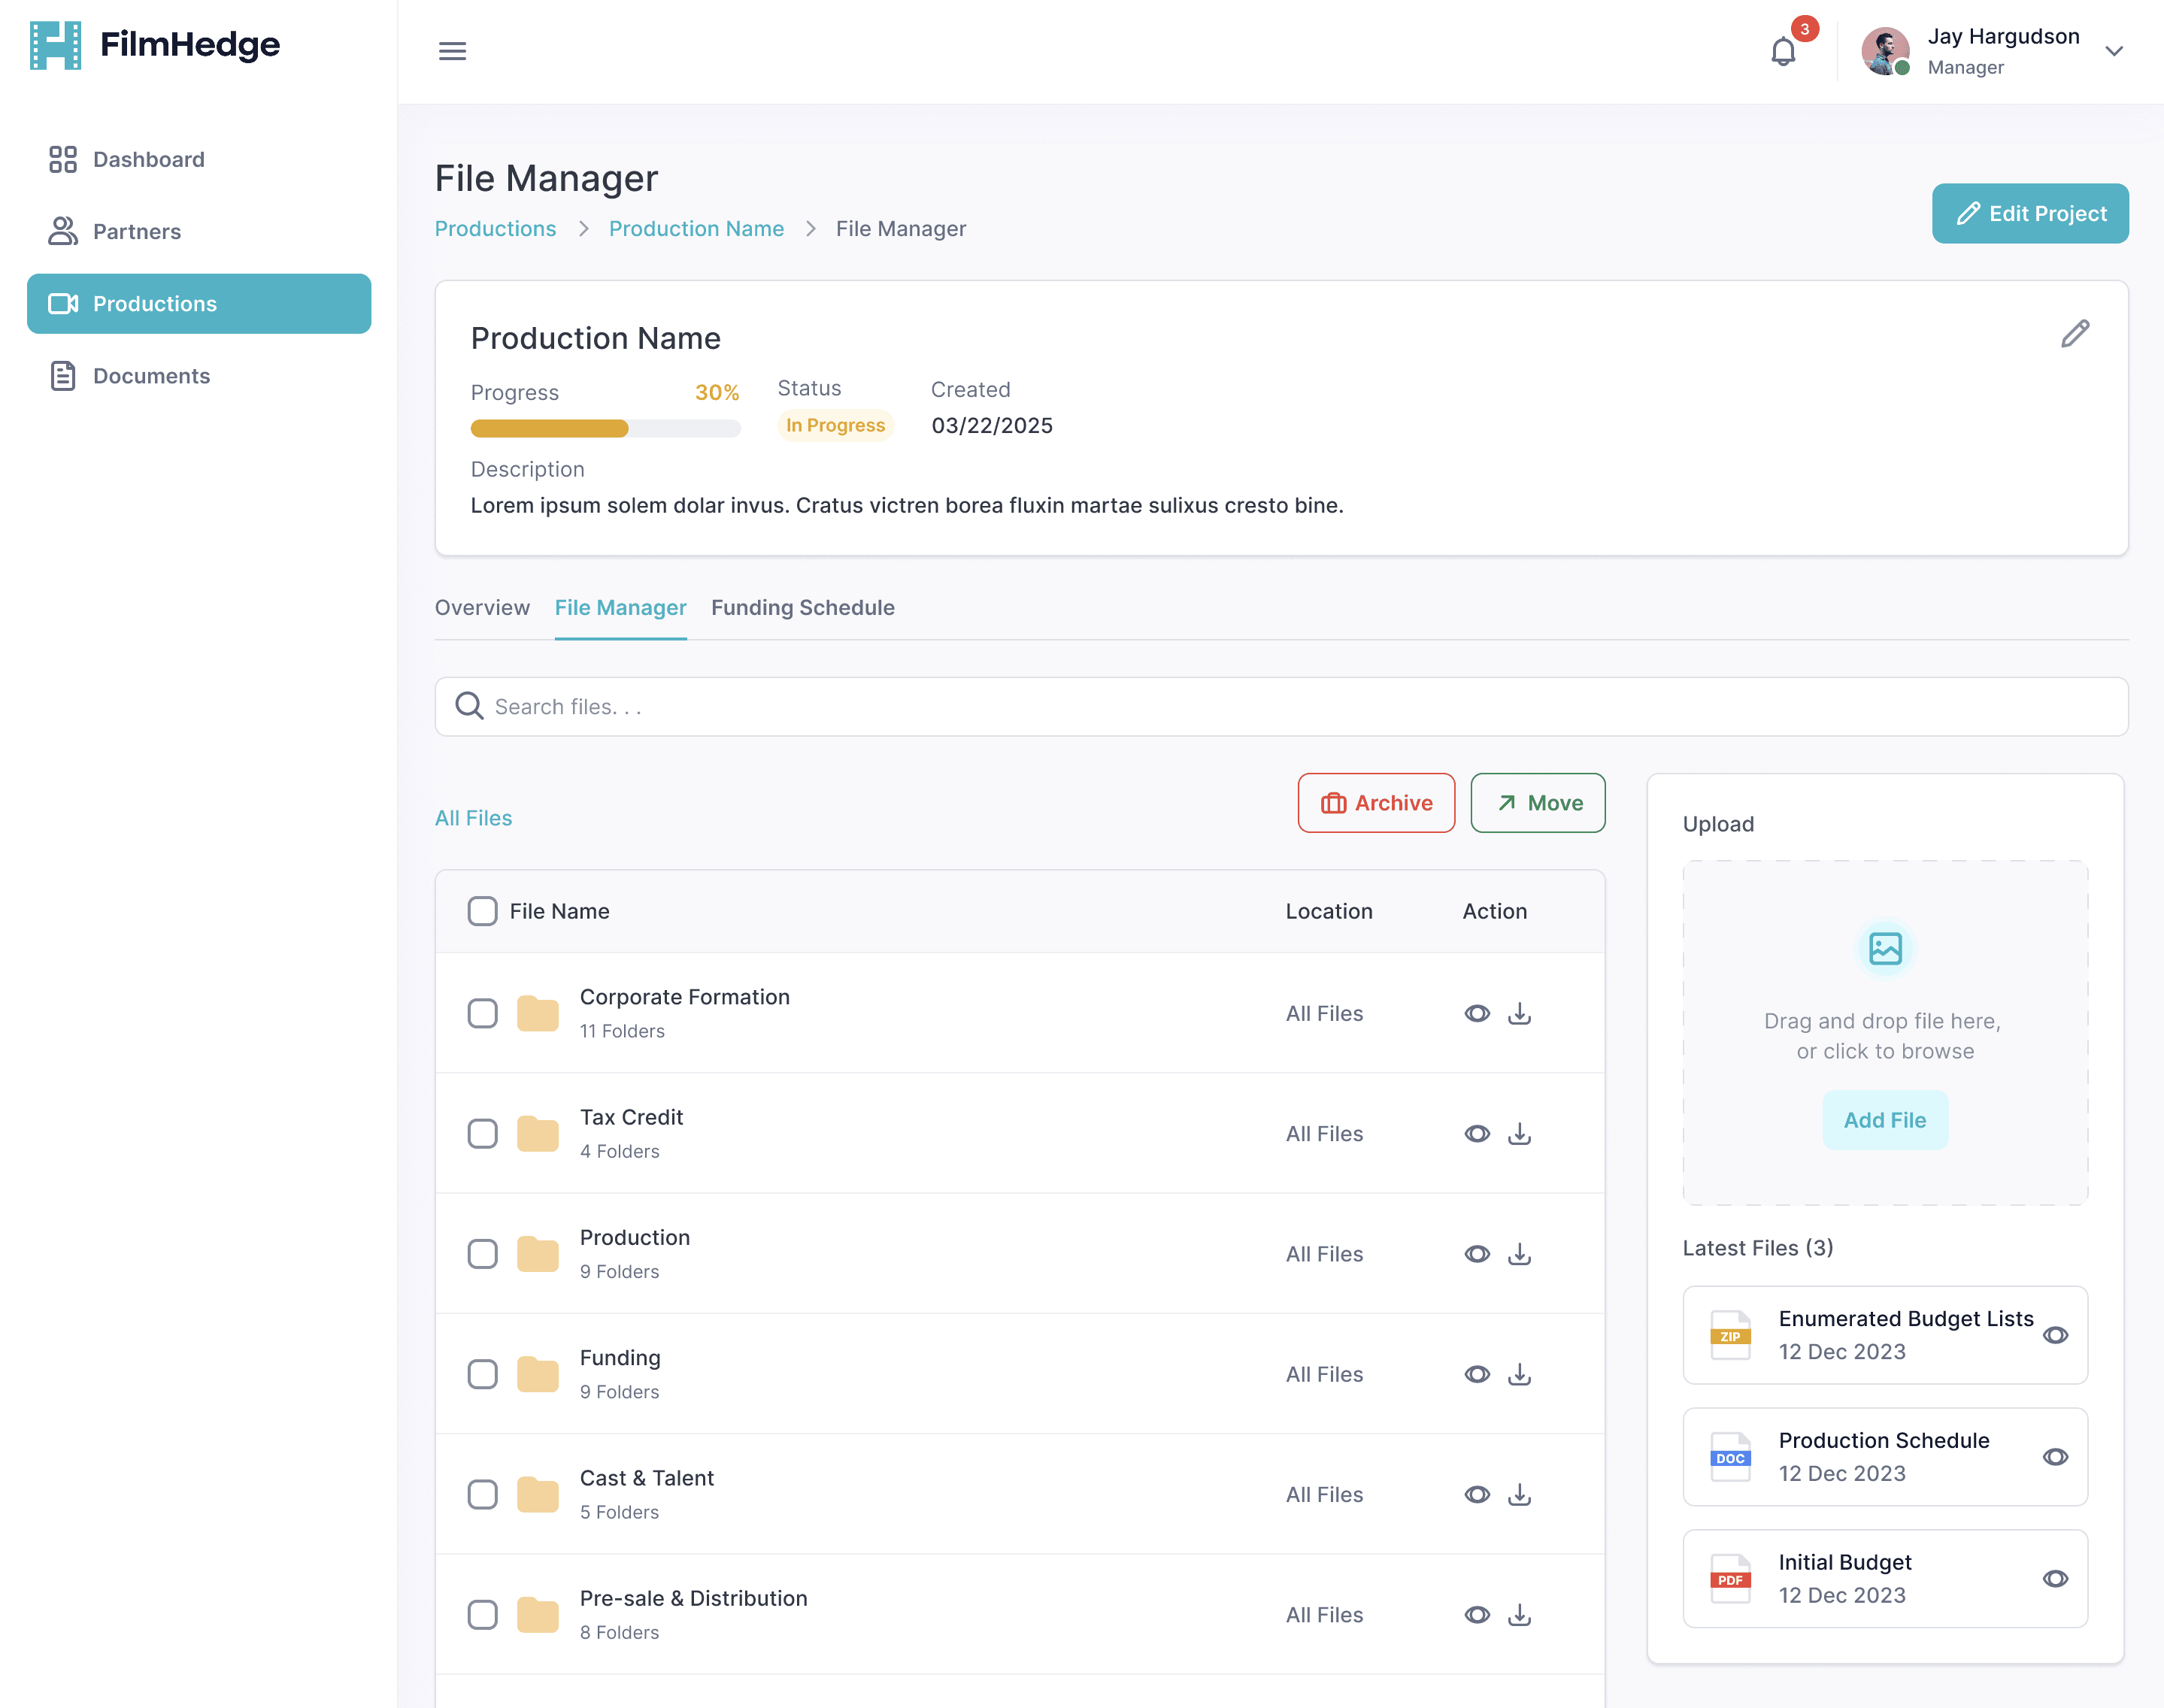Switch to the File Manager tab

tap(620, 608)
